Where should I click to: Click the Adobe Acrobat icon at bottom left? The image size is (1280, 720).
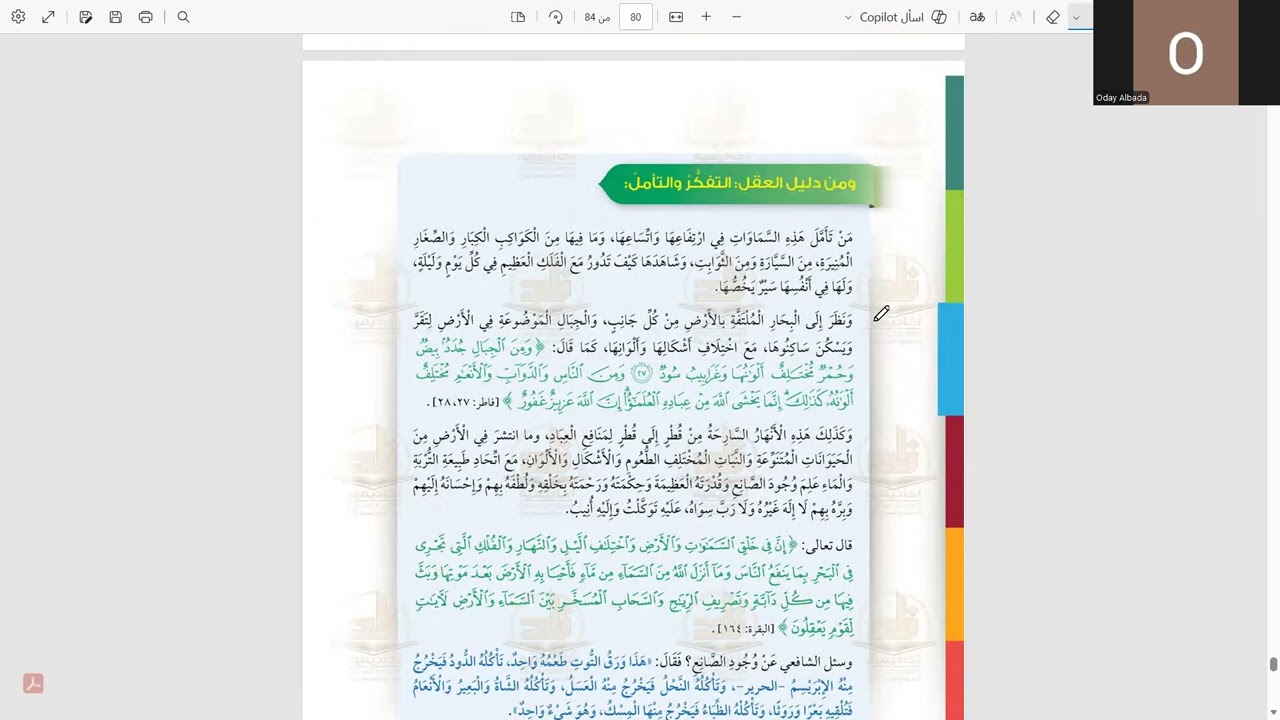[x=33, y=684]
